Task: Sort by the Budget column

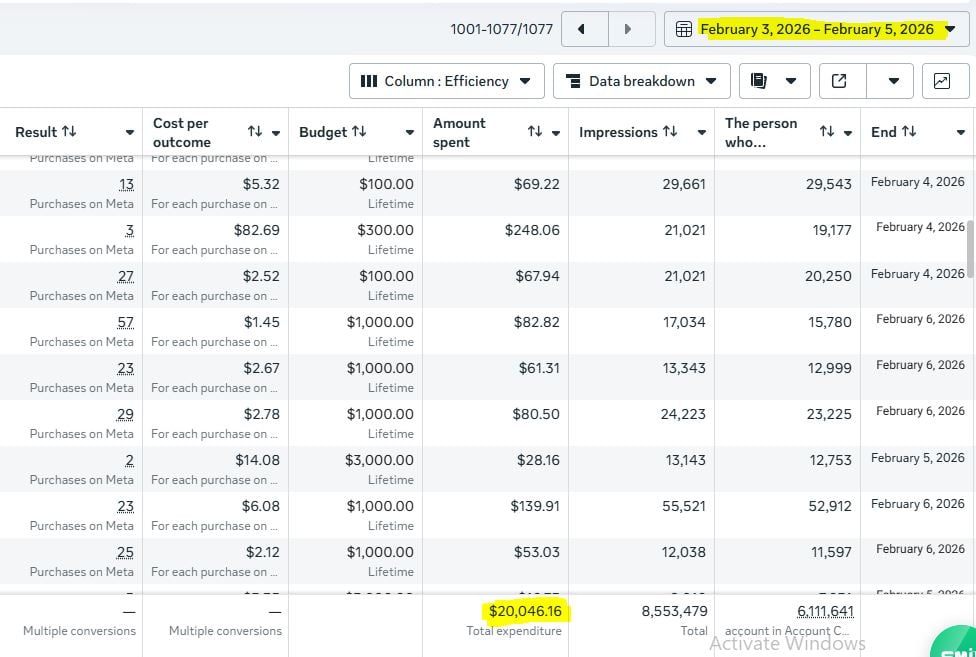Action: (359, 132)
